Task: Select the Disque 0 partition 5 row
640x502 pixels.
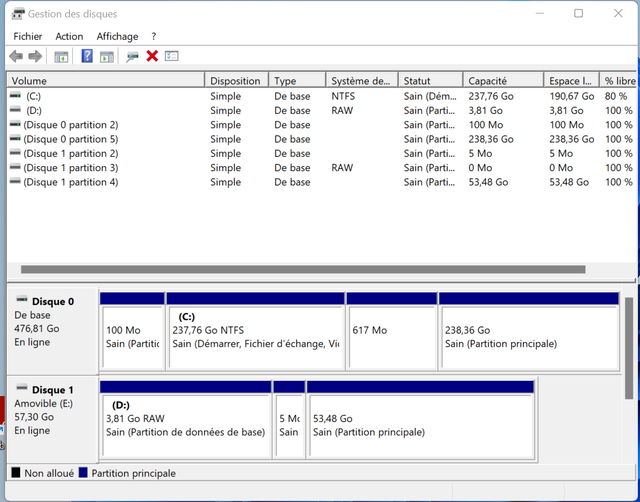Action: tap(322, 139)
